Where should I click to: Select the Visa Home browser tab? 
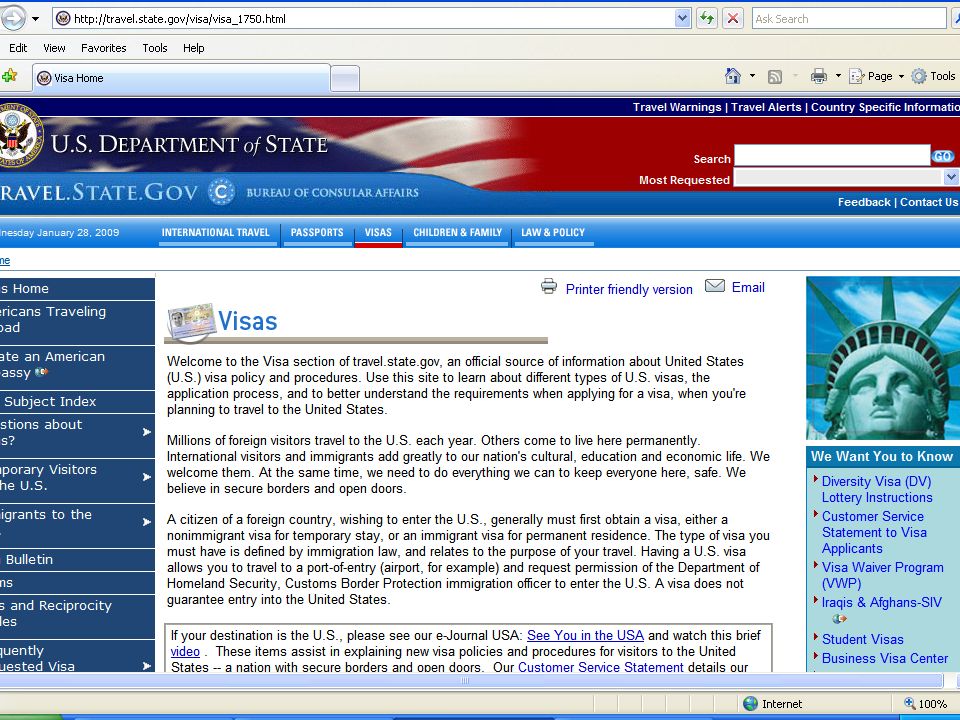[181, 78]
